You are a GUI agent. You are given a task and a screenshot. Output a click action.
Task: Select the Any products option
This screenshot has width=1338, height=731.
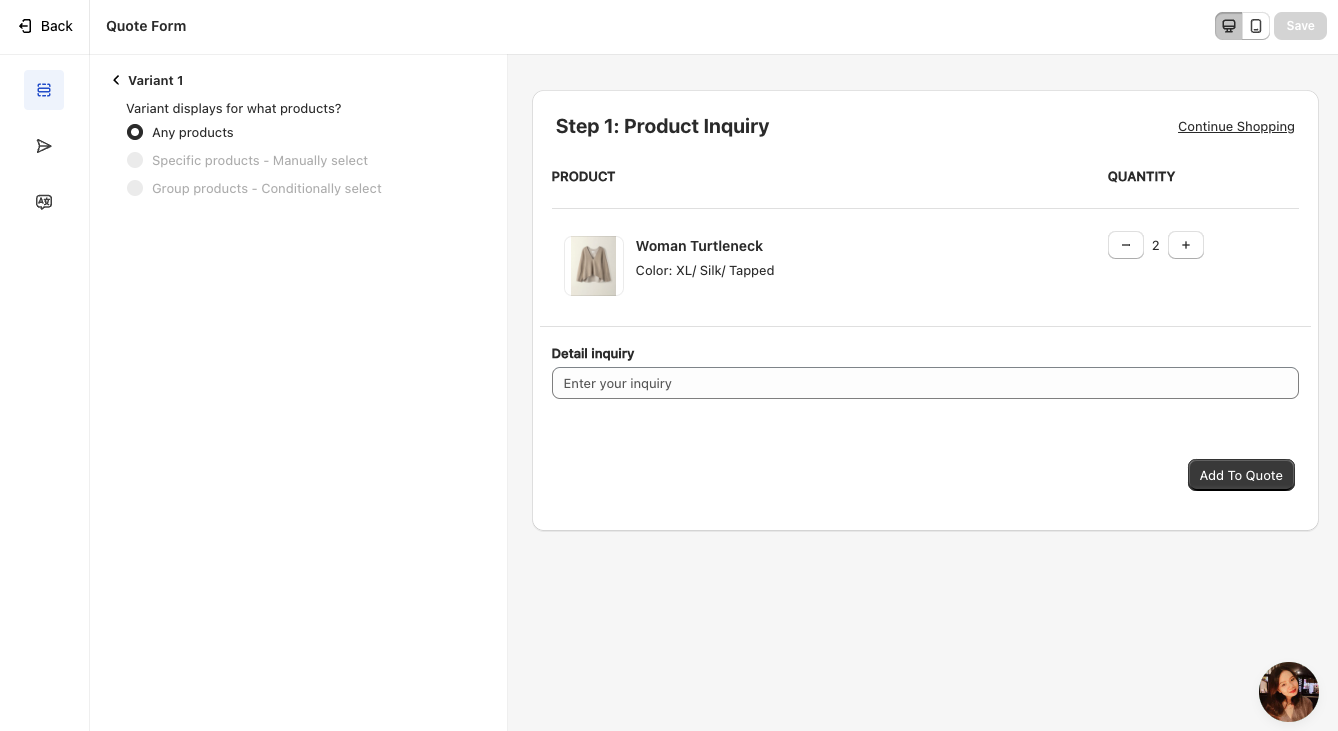pos(135,132)
